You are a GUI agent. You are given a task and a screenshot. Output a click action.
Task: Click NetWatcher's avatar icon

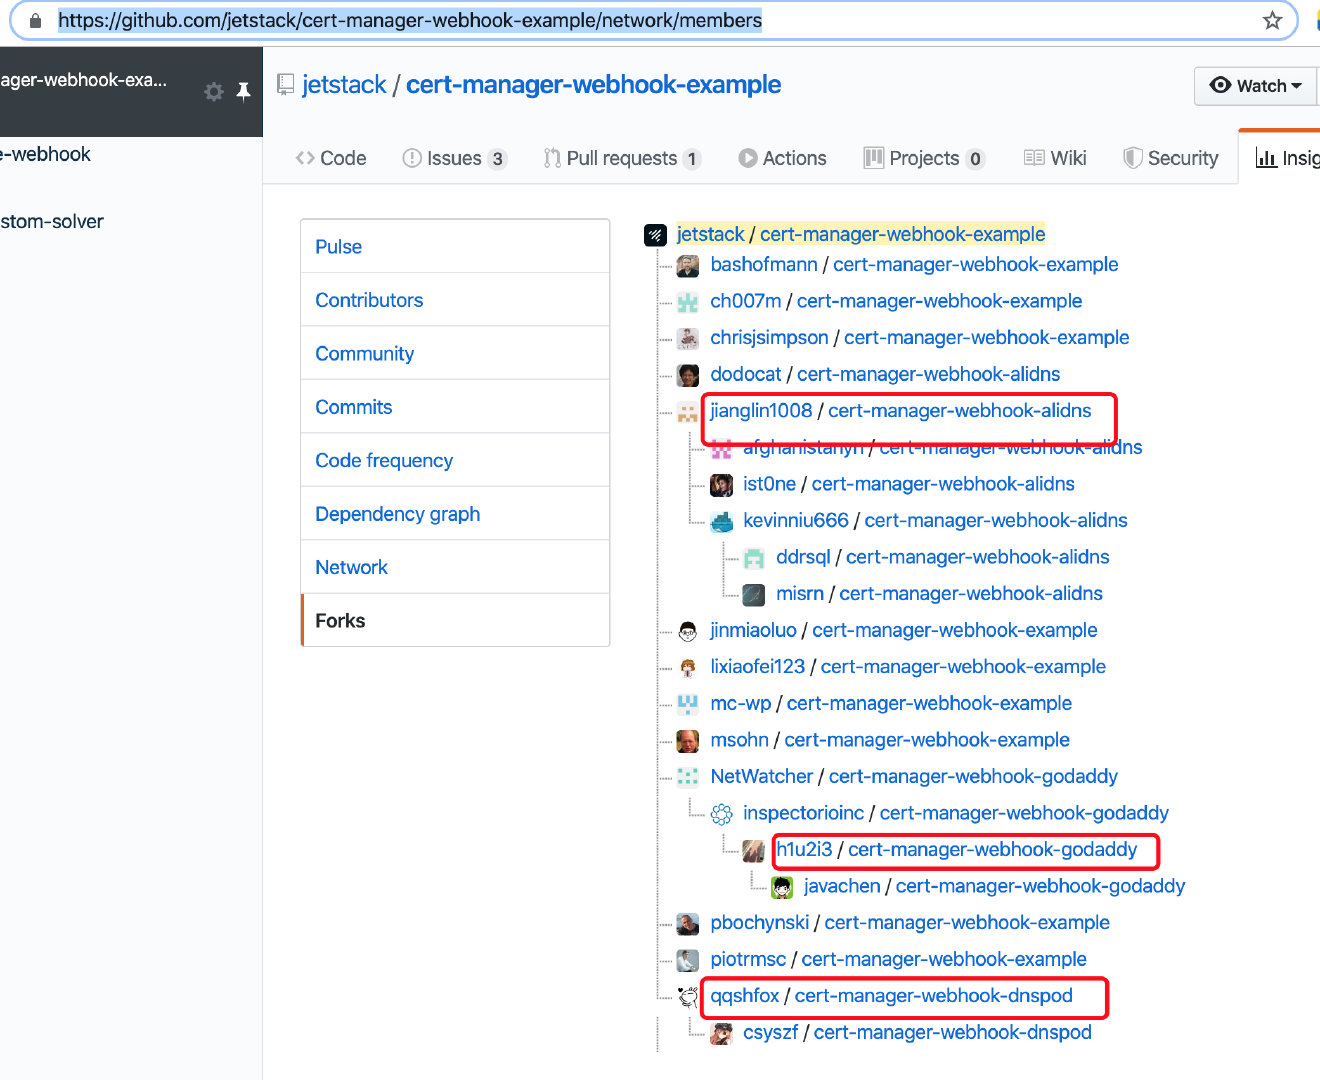point(688,777)
